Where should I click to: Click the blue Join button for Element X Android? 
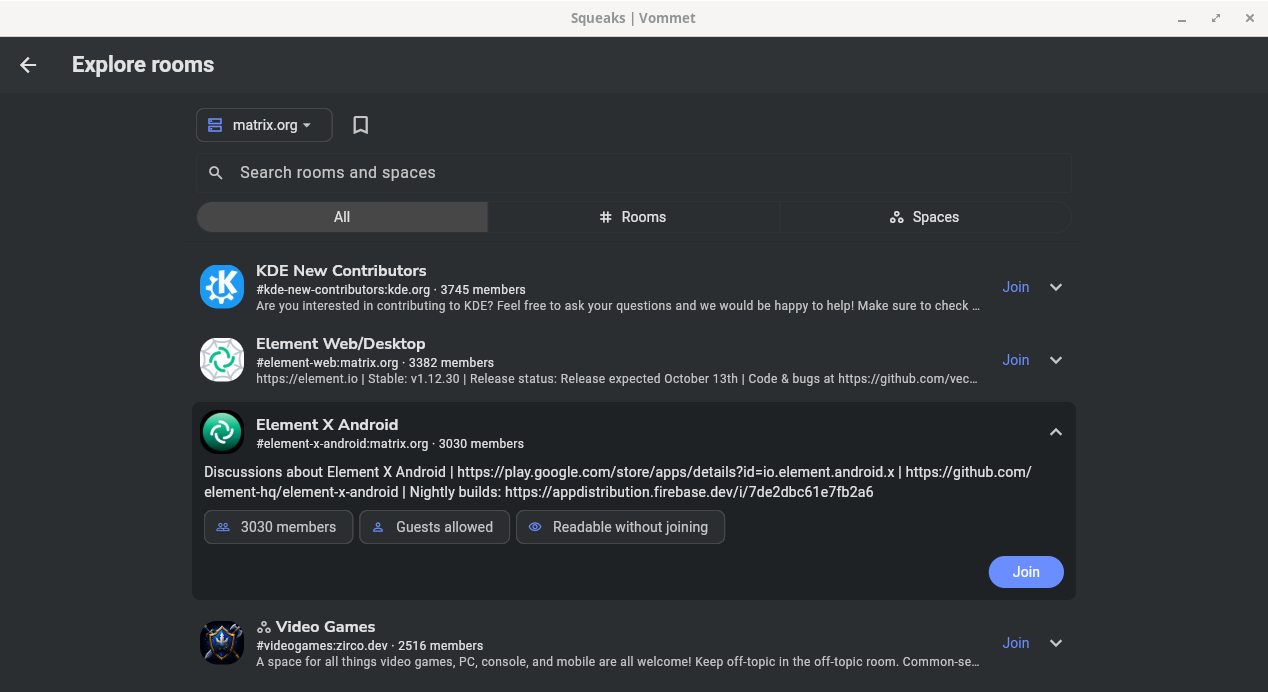1026,572
